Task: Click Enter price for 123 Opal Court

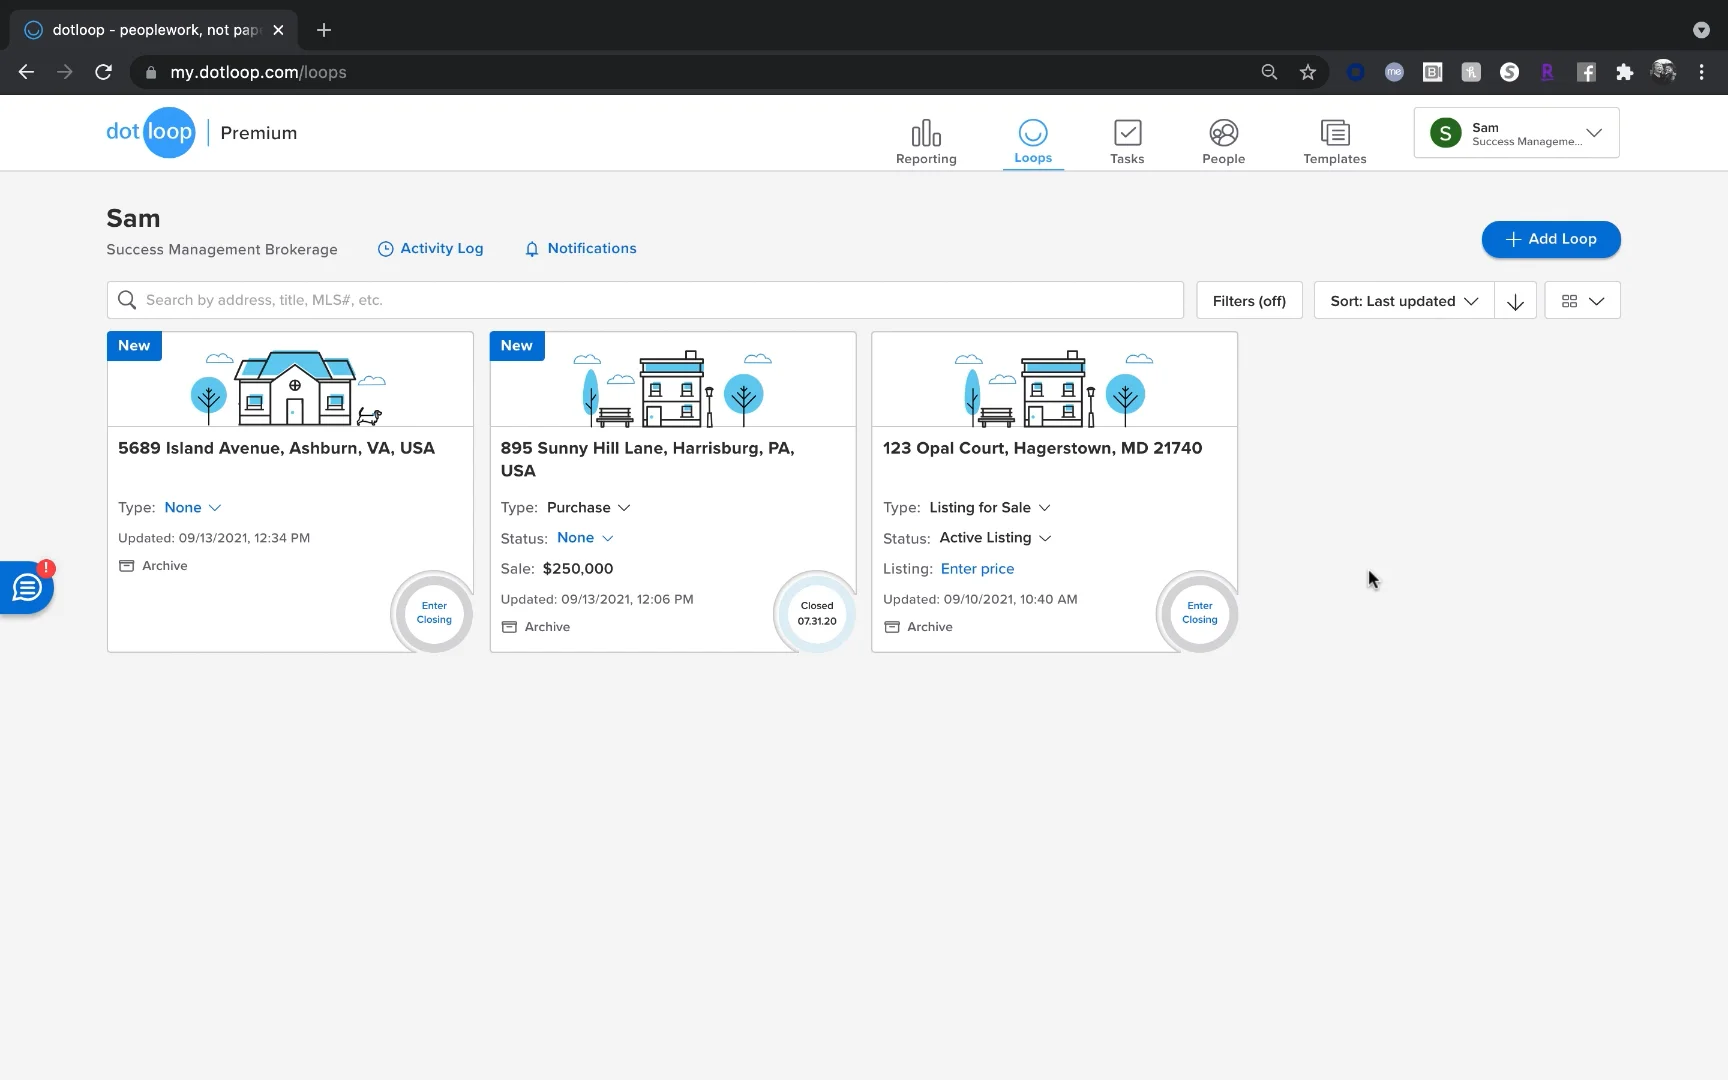Action: pos(977,569)
